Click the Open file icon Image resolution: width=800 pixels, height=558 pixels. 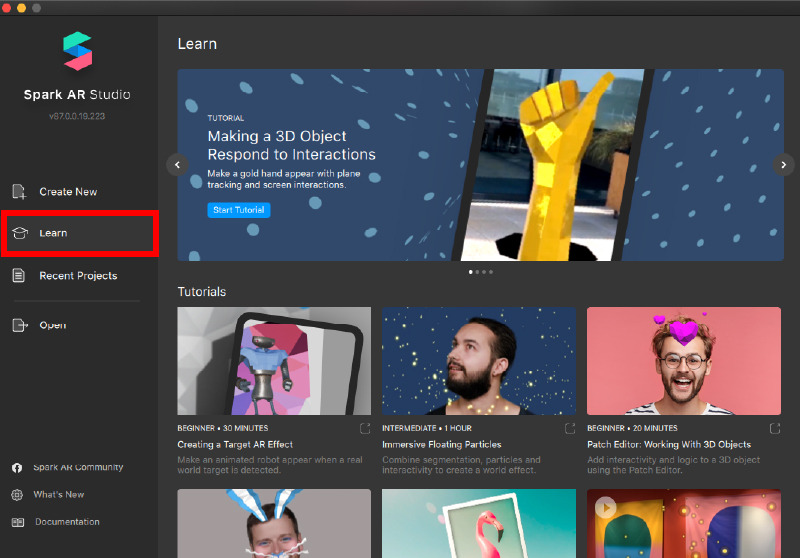coord(19,325)
